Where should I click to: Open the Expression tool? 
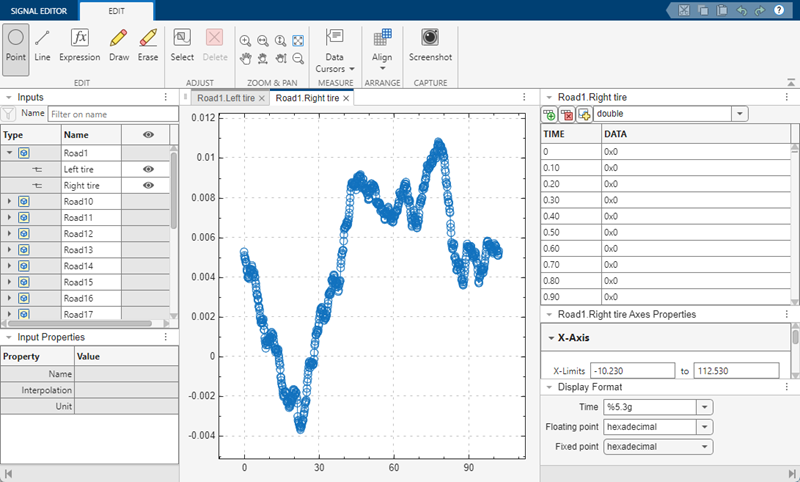80,46
